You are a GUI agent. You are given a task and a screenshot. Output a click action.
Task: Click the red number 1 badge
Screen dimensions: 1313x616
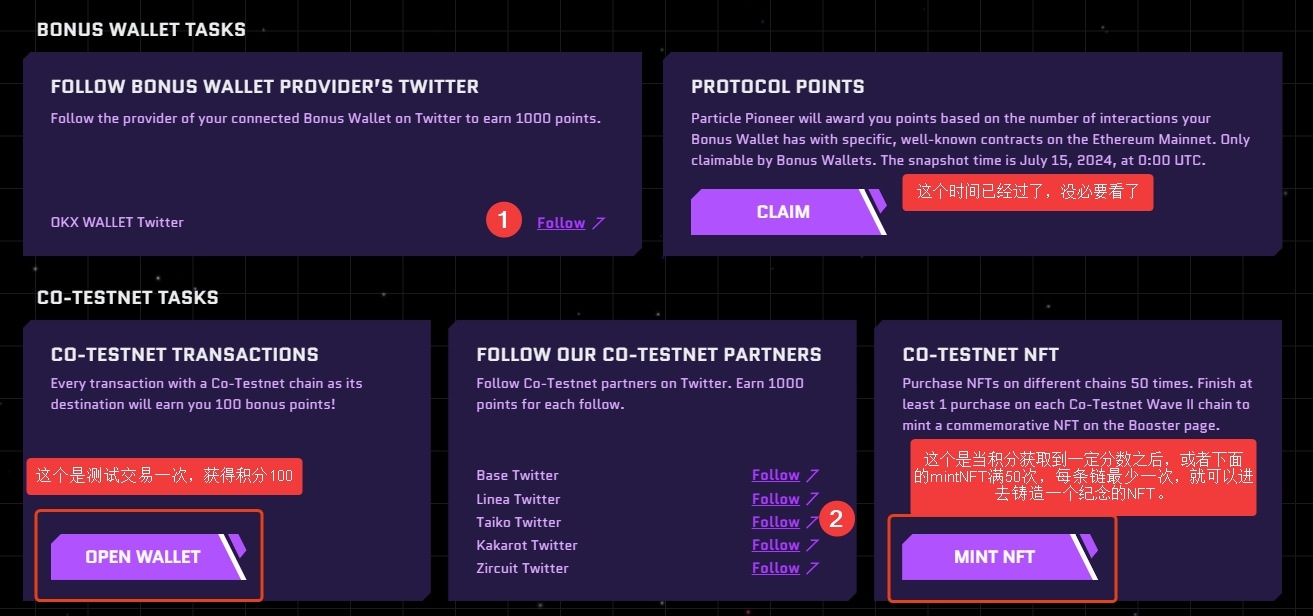click(504, 221)
